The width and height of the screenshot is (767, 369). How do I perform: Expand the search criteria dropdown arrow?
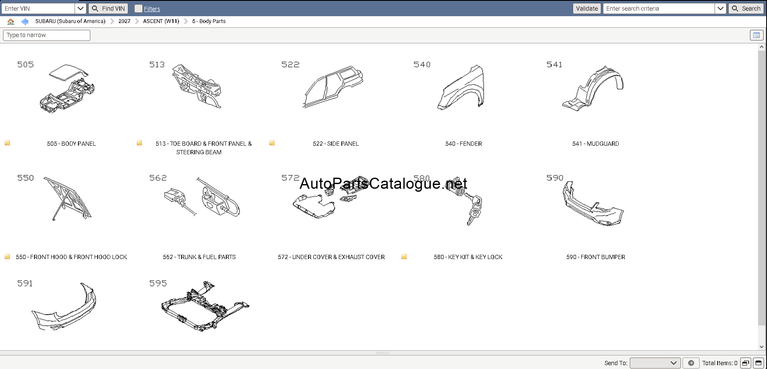tap(720, 8)
